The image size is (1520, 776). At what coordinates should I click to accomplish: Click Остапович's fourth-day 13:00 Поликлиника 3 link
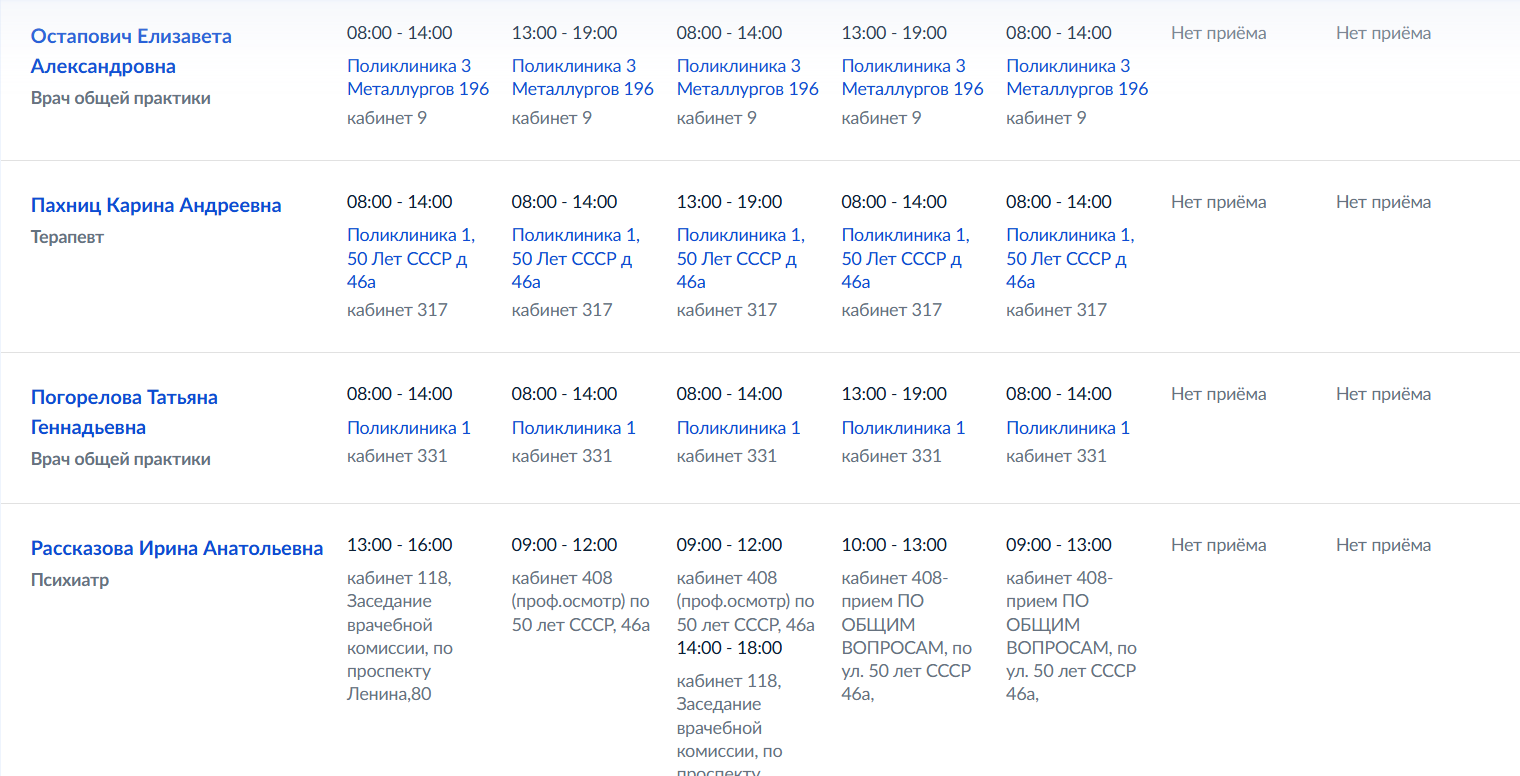pyautogui.click(x=913, y=77)
